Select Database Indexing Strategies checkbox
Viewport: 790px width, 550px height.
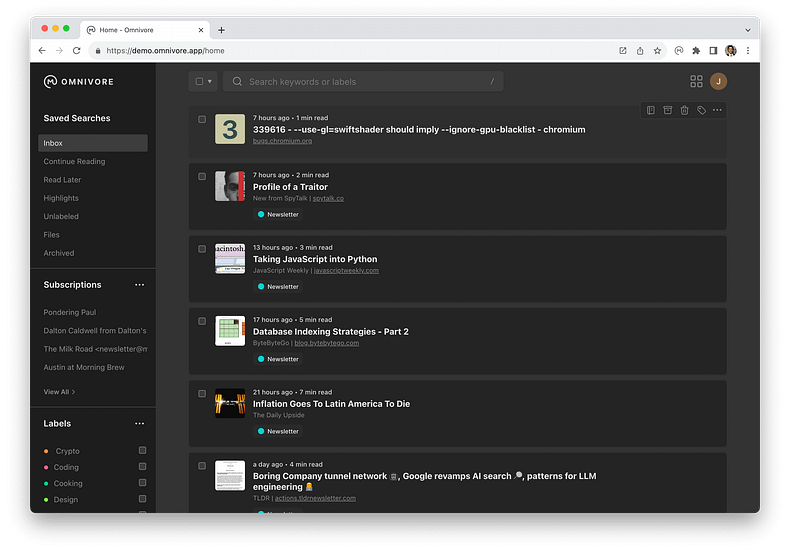202,321
